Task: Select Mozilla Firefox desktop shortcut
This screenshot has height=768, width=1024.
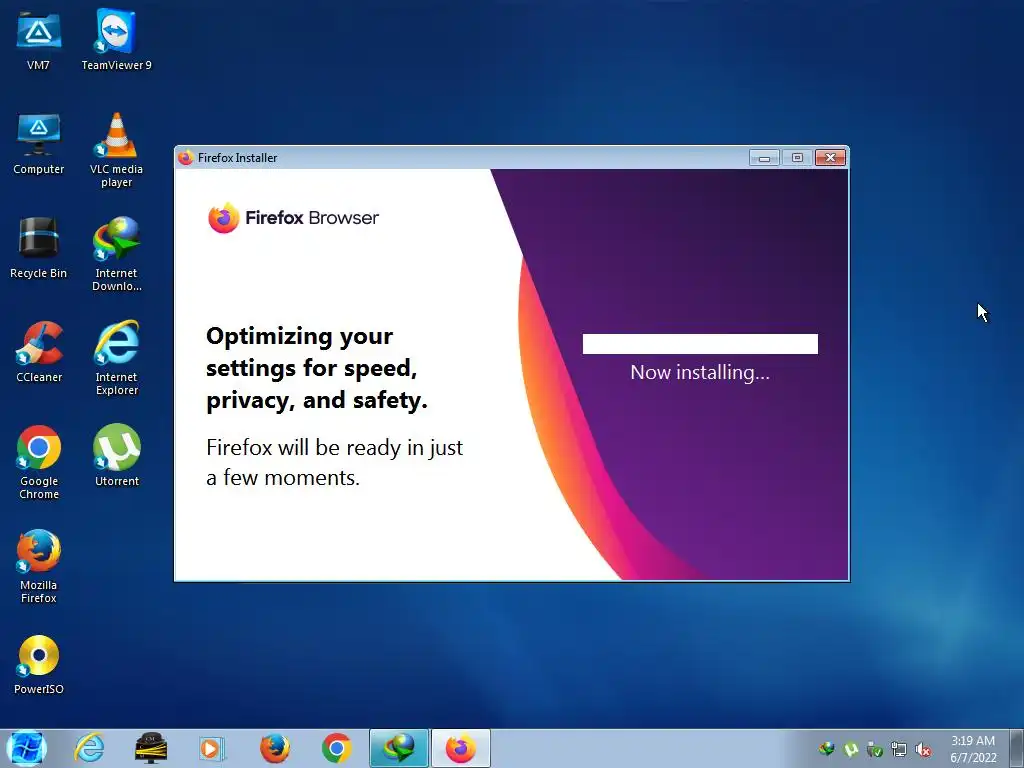Action: [39, 566]
